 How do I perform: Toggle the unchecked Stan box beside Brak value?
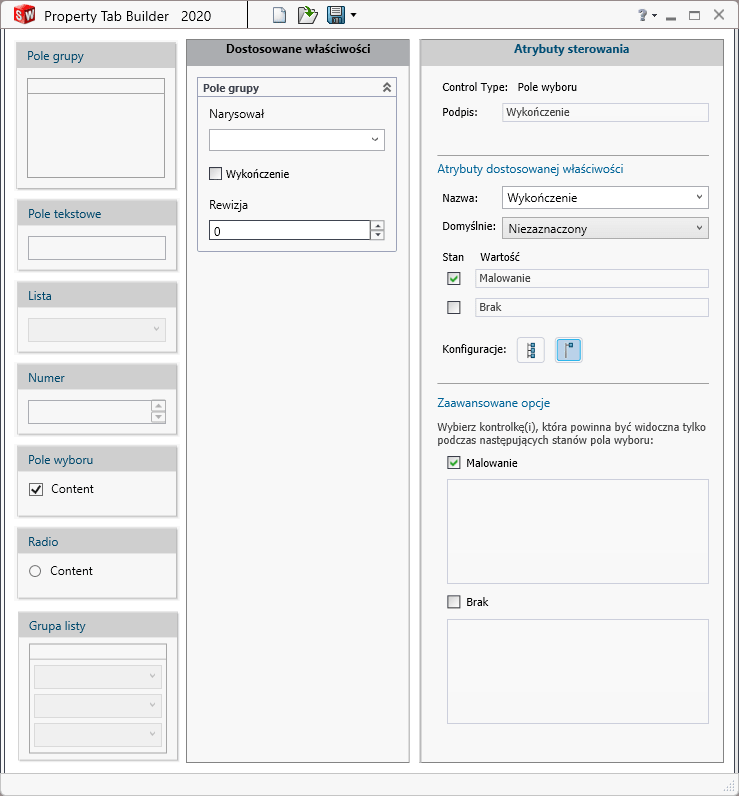[x=454, y=307]
